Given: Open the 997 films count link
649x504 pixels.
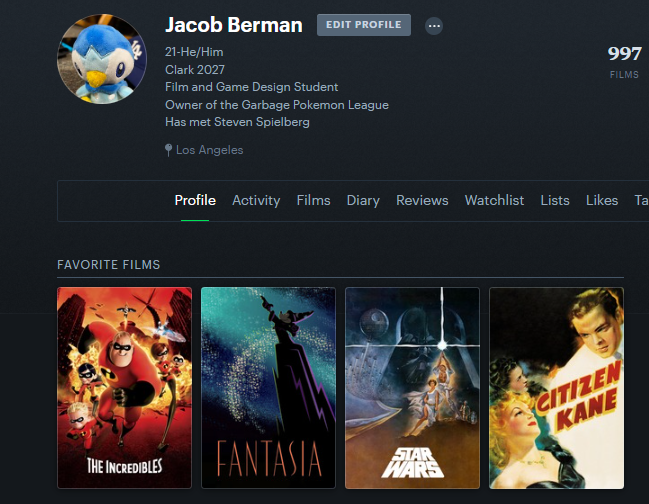Looking at the screenshot, I should pyautogui.click(x=624, y=62).
